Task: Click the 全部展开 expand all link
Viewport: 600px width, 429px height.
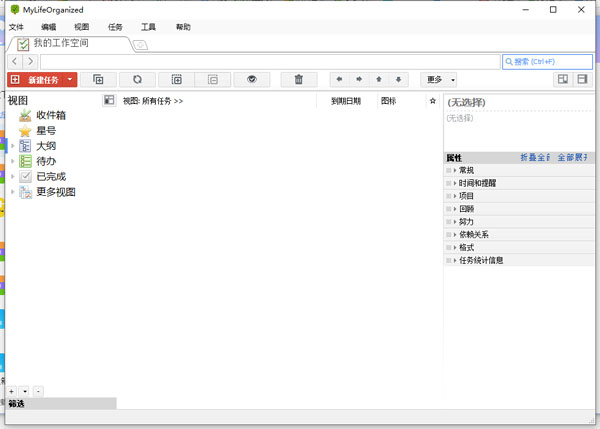Action: pos(572,157)
